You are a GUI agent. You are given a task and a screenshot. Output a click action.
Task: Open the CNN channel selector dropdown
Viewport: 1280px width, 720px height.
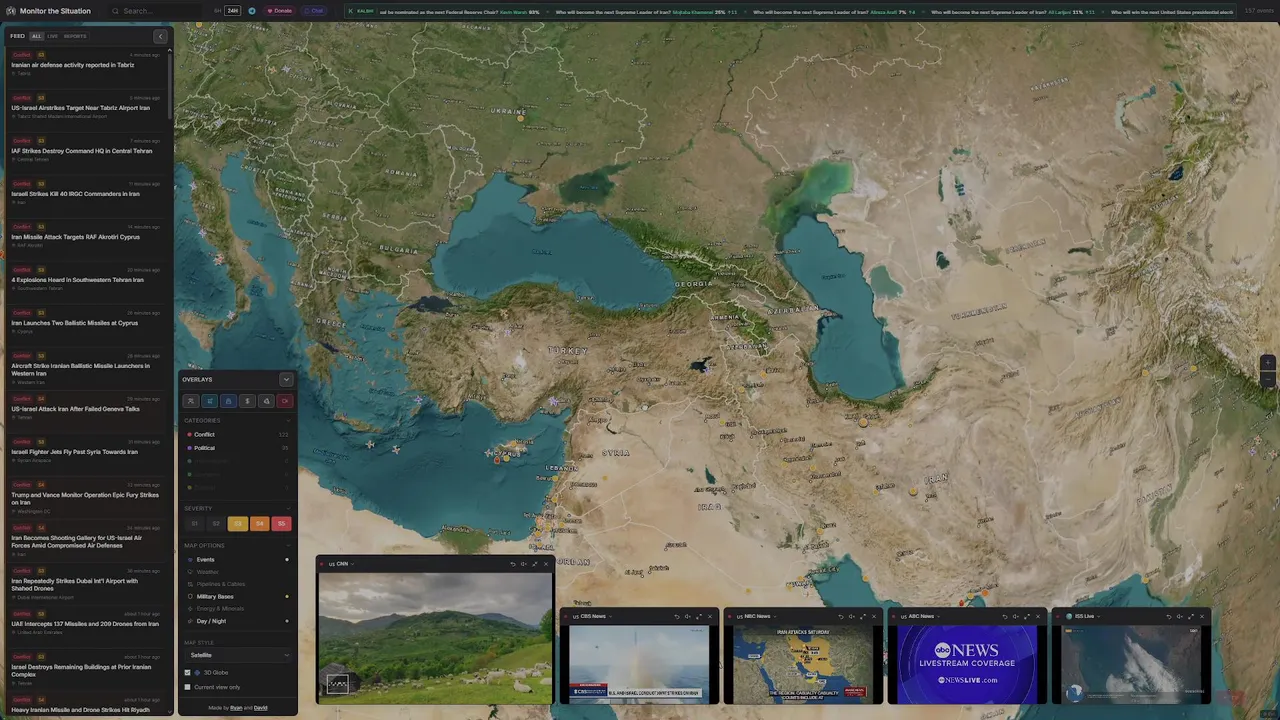(x=341, y=564)
